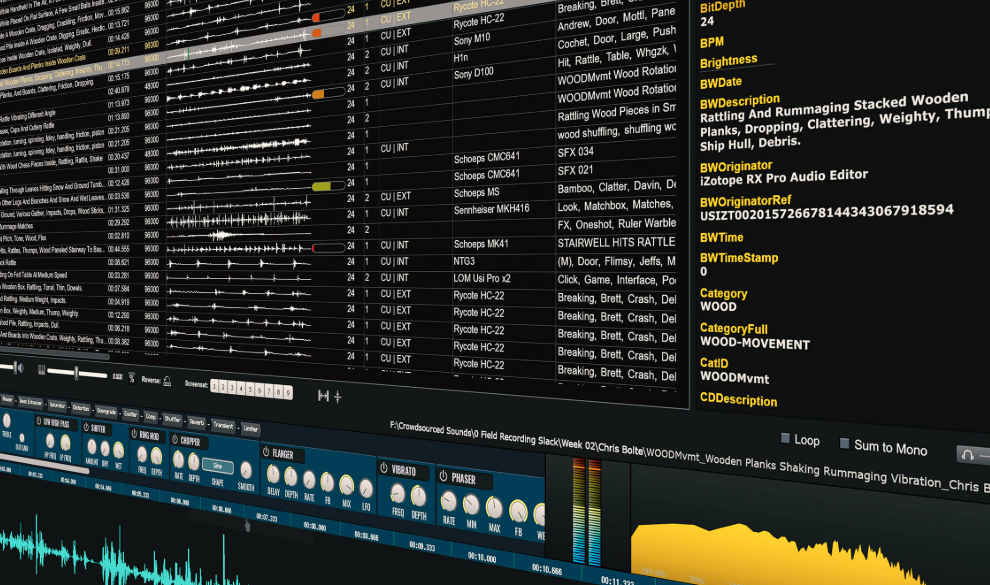Screen dimensions: 990x585
Task: Toggle the Shifter effect power icon
Action: (85, 428)
